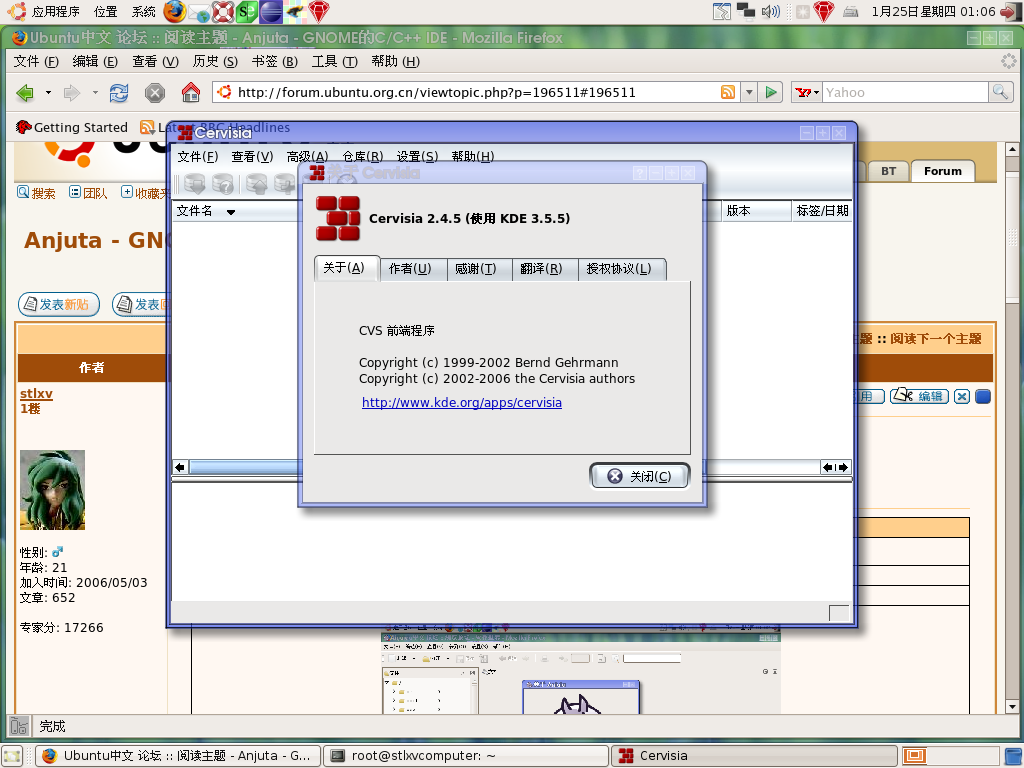The height and width of the screenshot is (768, 1024).
Task: Open the Firefox back history dropdown arrow
Action: [x=48, y=93]
